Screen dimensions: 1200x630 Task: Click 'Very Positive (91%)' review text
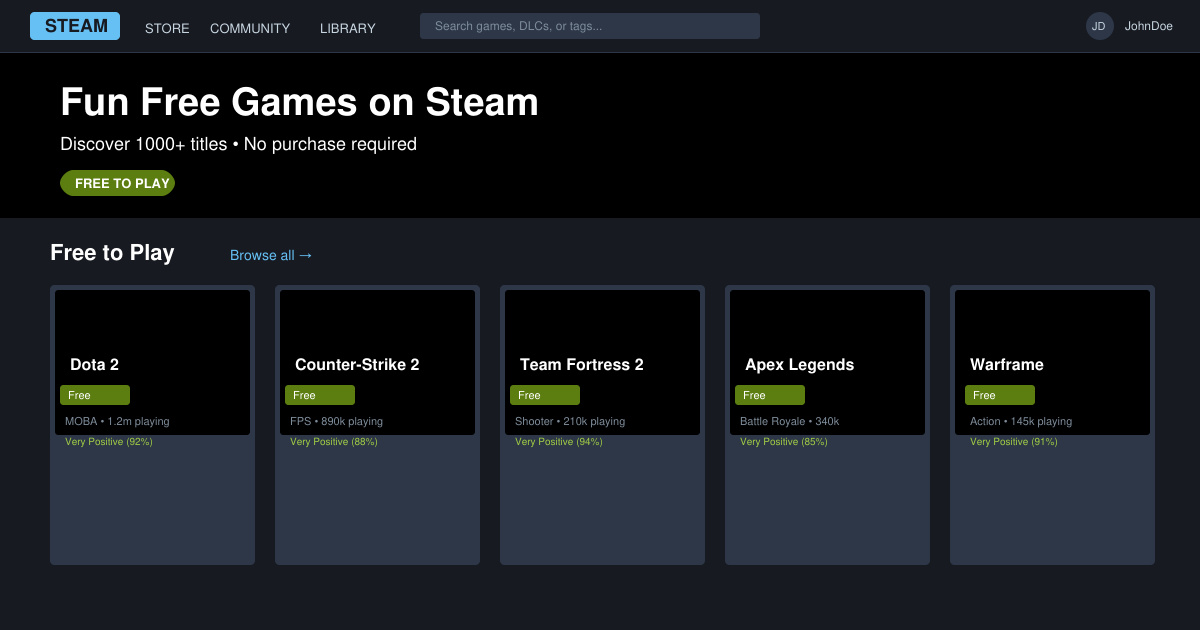[1014, 441]
